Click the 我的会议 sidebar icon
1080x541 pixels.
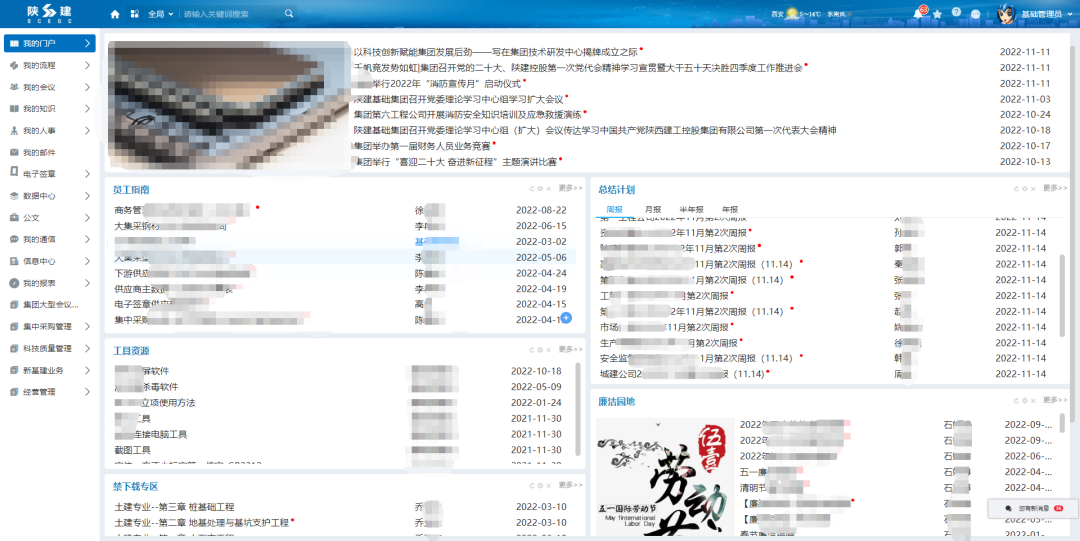14,88
